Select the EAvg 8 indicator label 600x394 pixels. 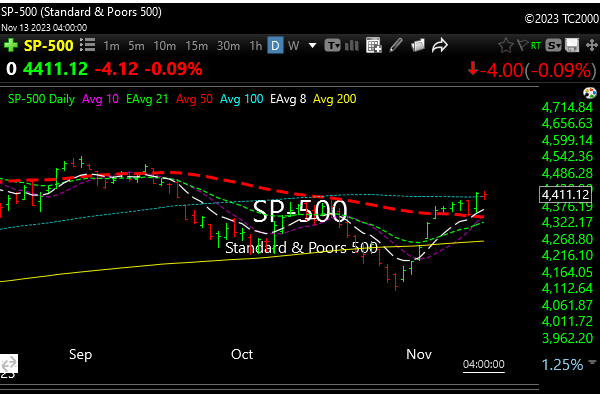coord(288,99)
